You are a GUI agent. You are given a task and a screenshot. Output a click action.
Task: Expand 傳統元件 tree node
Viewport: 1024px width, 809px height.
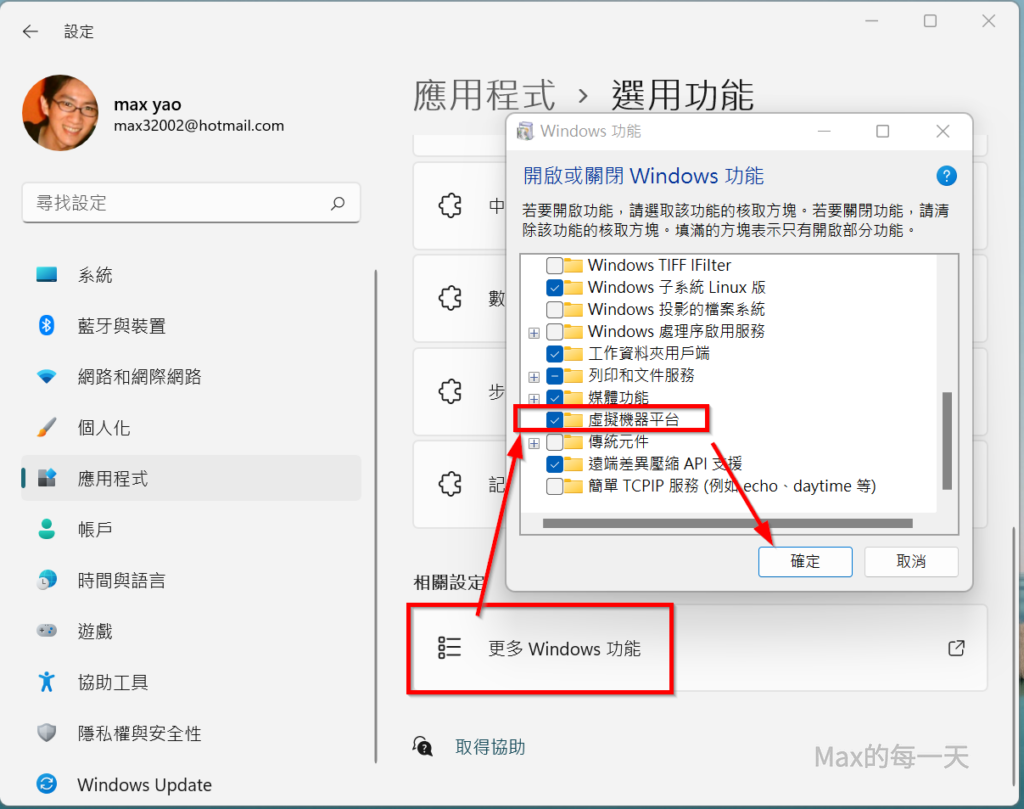(534, 443)
